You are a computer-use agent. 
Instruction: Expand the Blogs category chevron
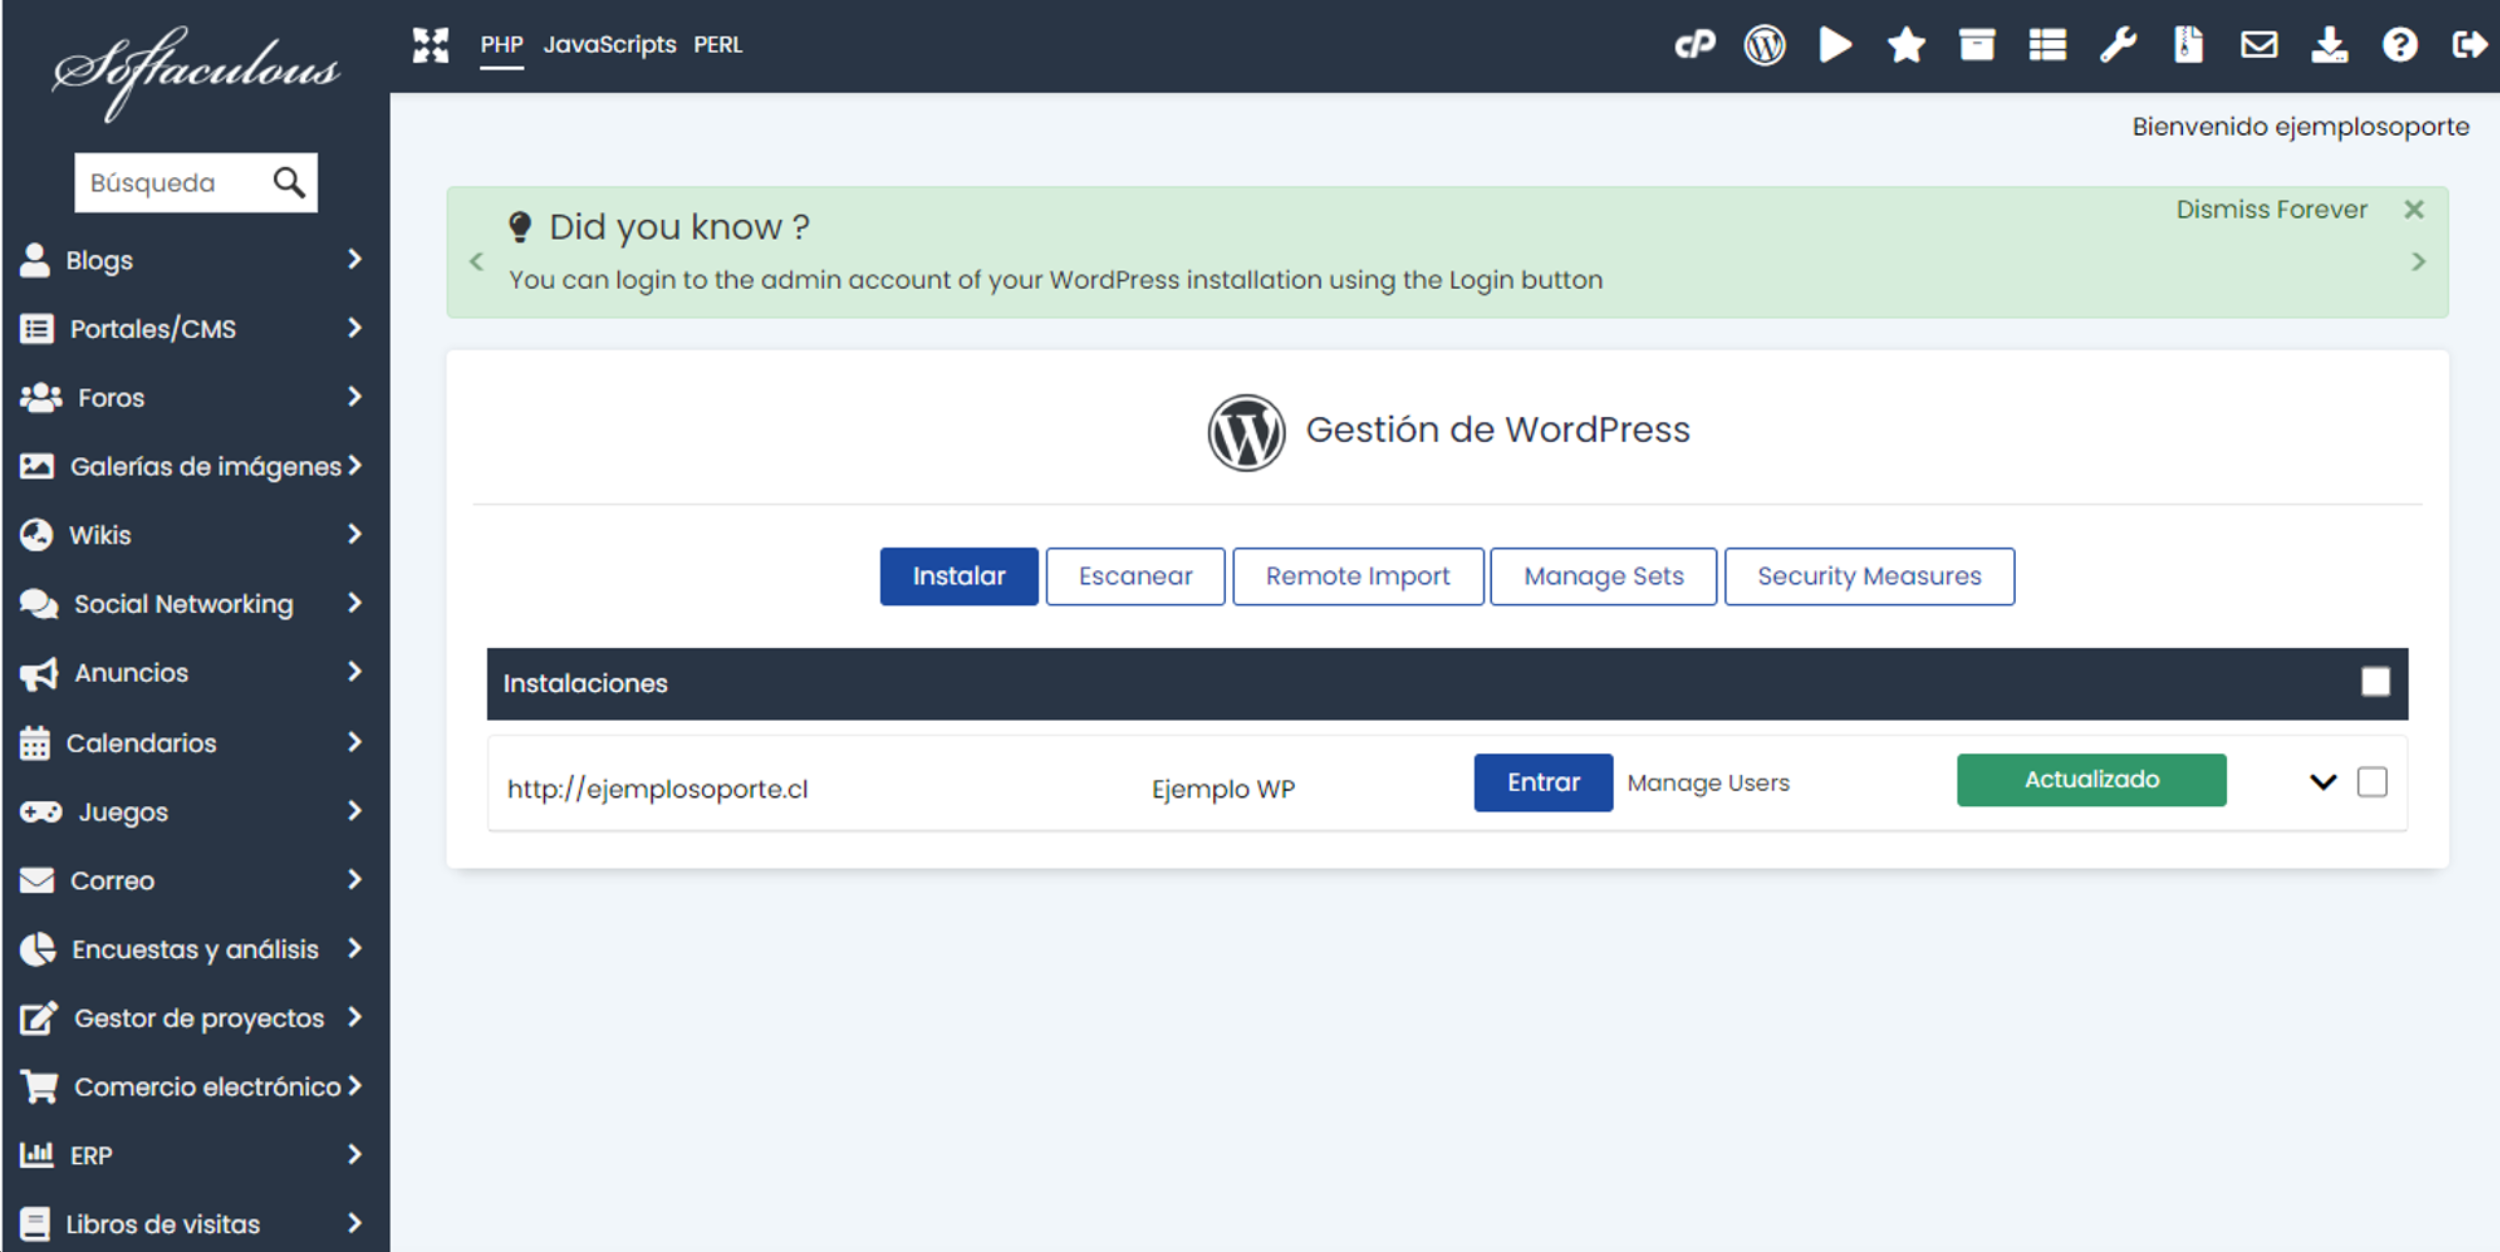[354, 260]
